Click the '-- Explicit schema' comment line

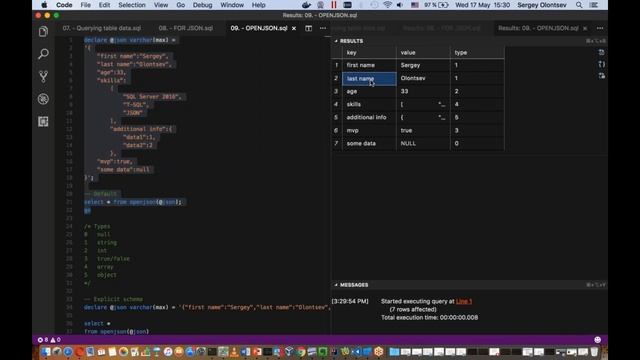click(113, 299)
